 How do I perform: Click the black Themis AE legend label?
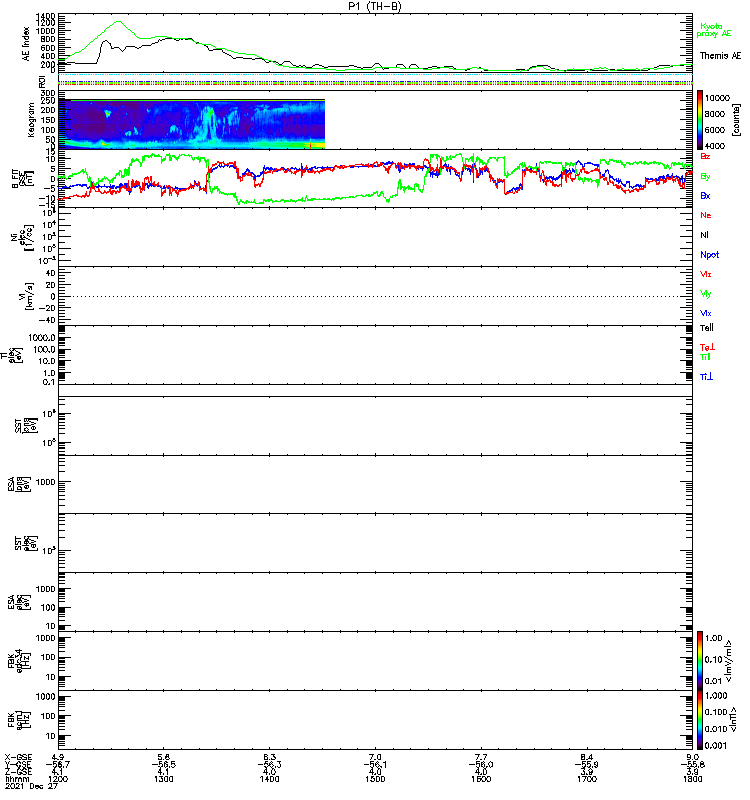pos(720,55)
